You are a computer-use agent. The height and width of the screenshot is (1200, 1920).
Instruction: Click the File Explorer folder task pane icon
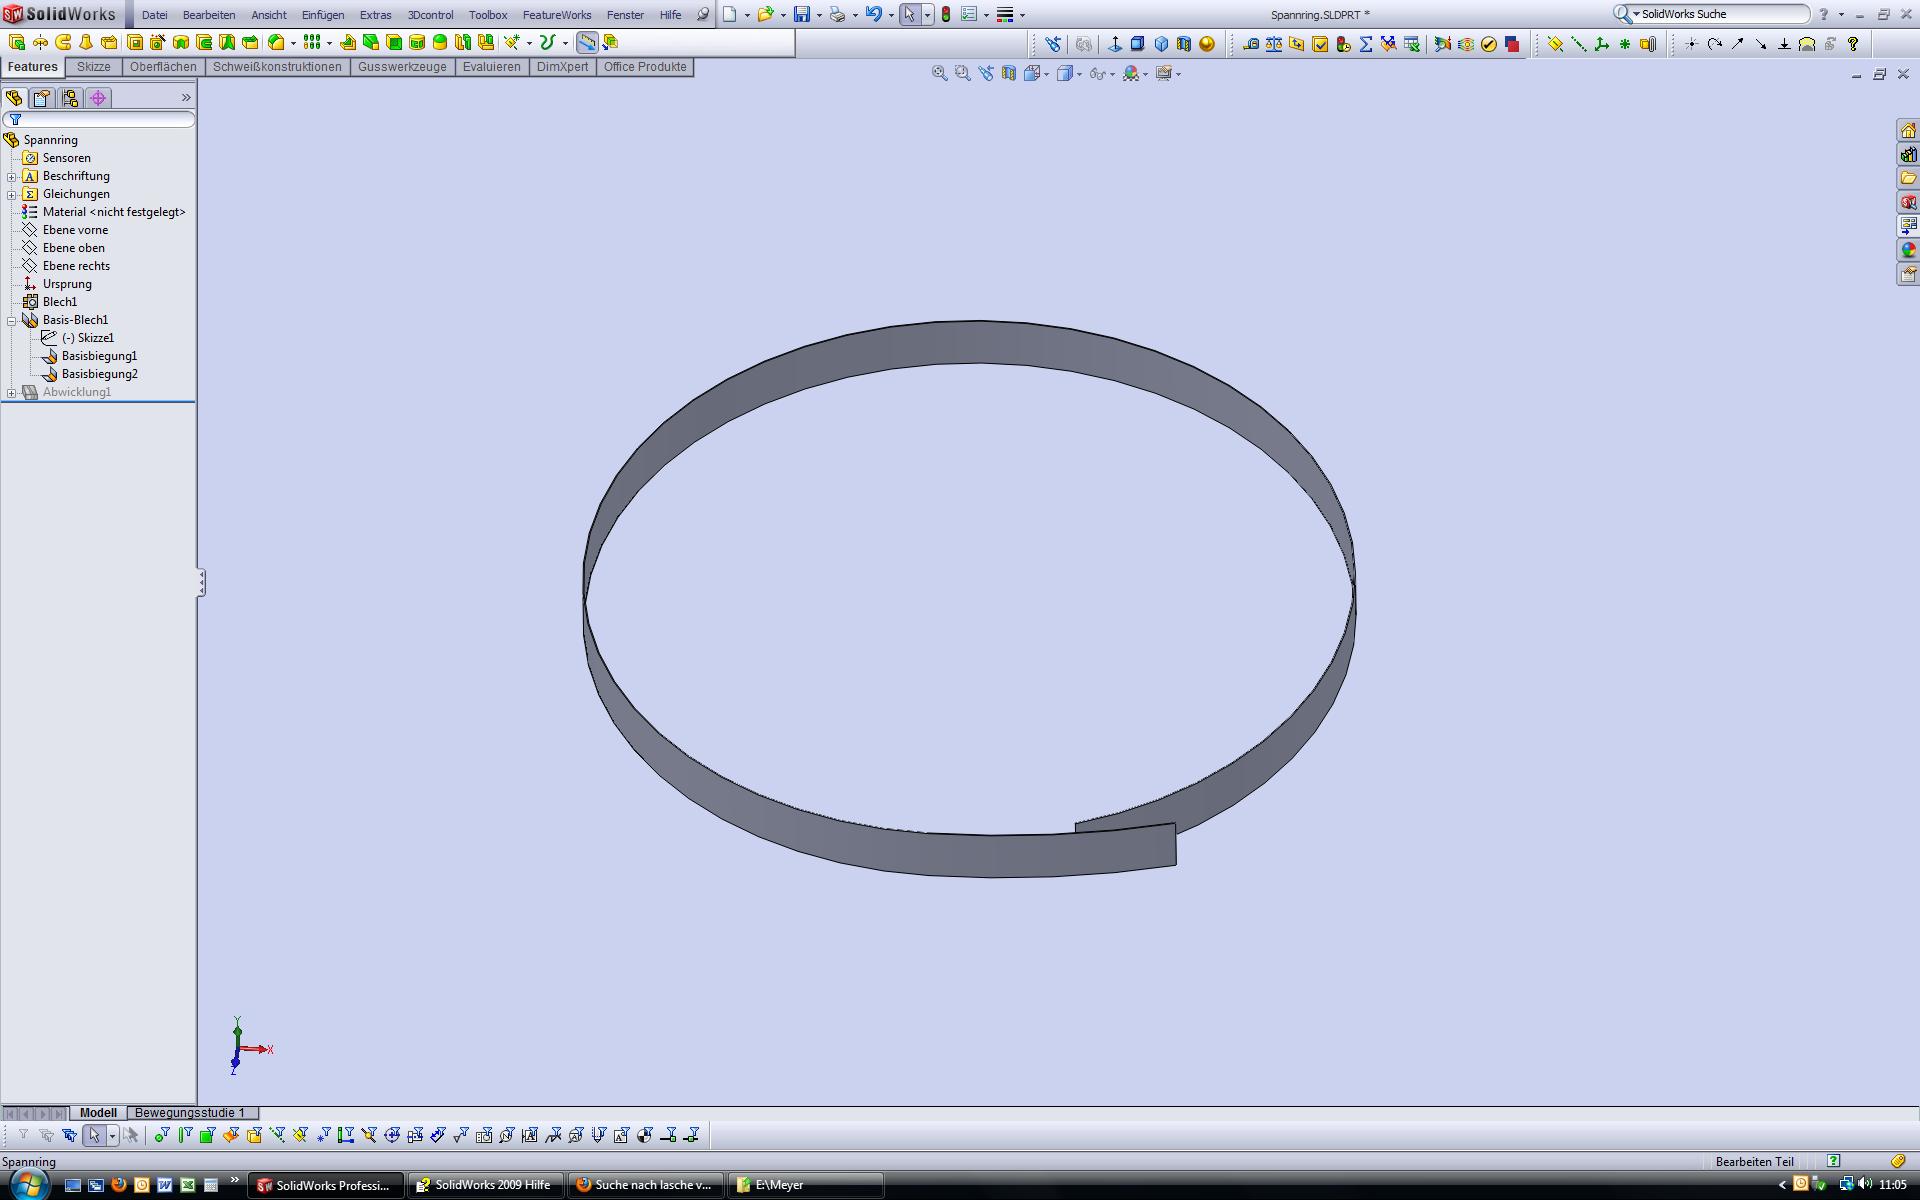pyautogui.click(x=1908, y=178)
